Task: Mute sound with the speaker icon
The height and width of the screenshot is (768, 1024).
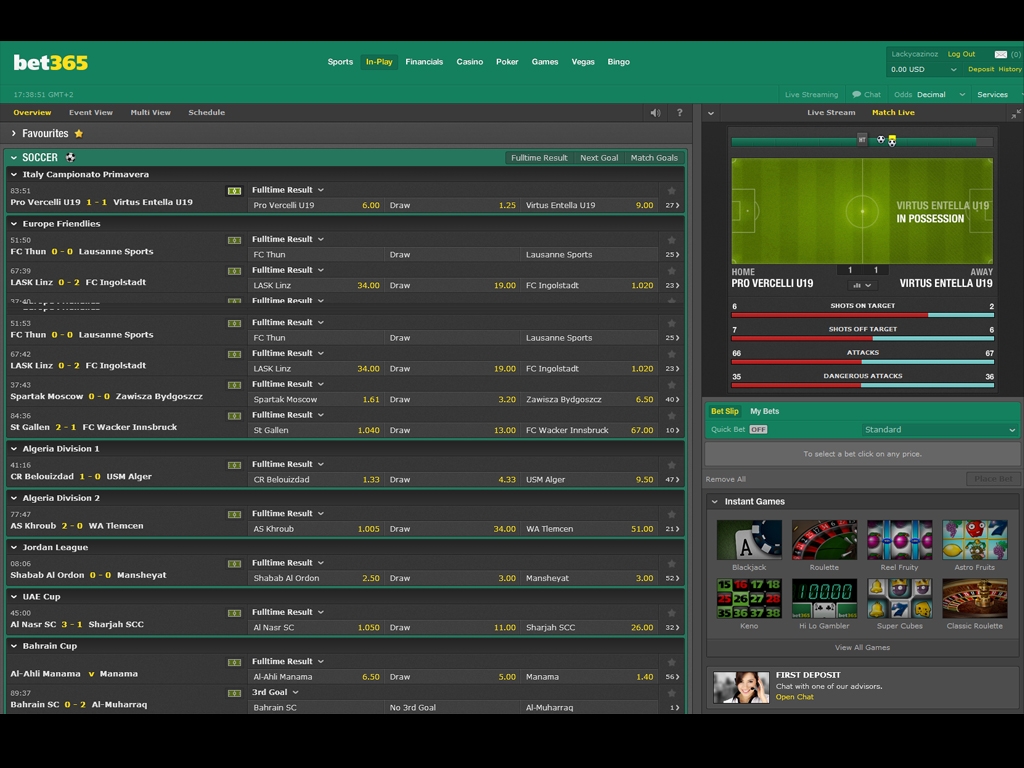Action: tap(655, 113)
